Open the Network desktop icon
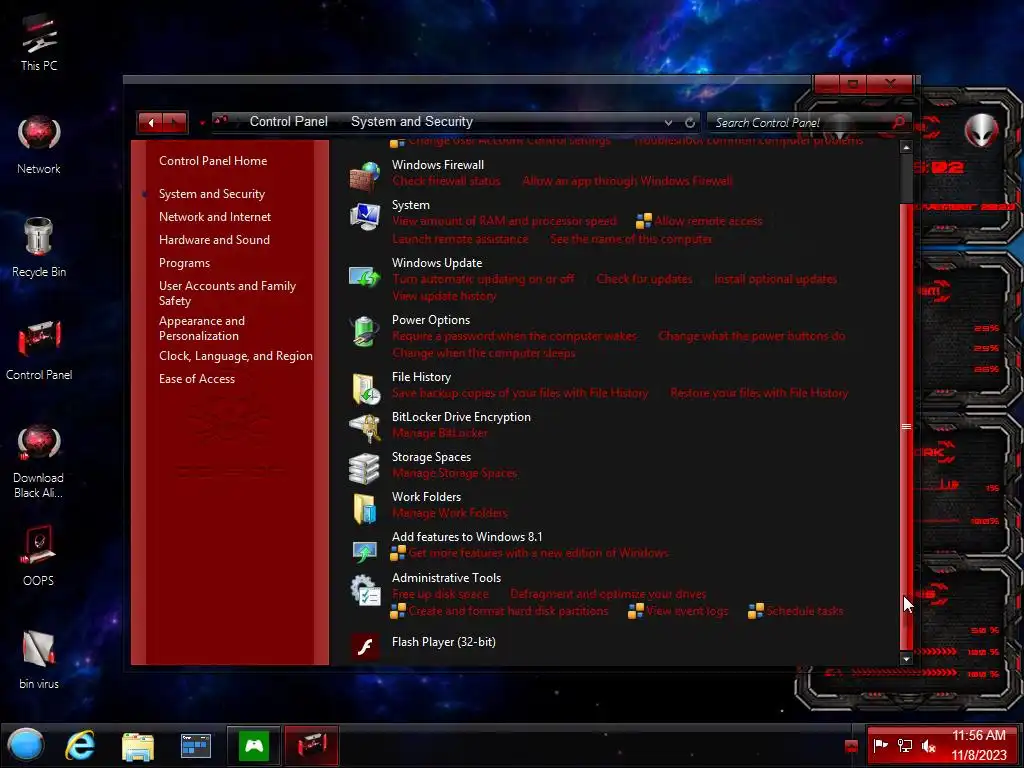 click(39, 145)
